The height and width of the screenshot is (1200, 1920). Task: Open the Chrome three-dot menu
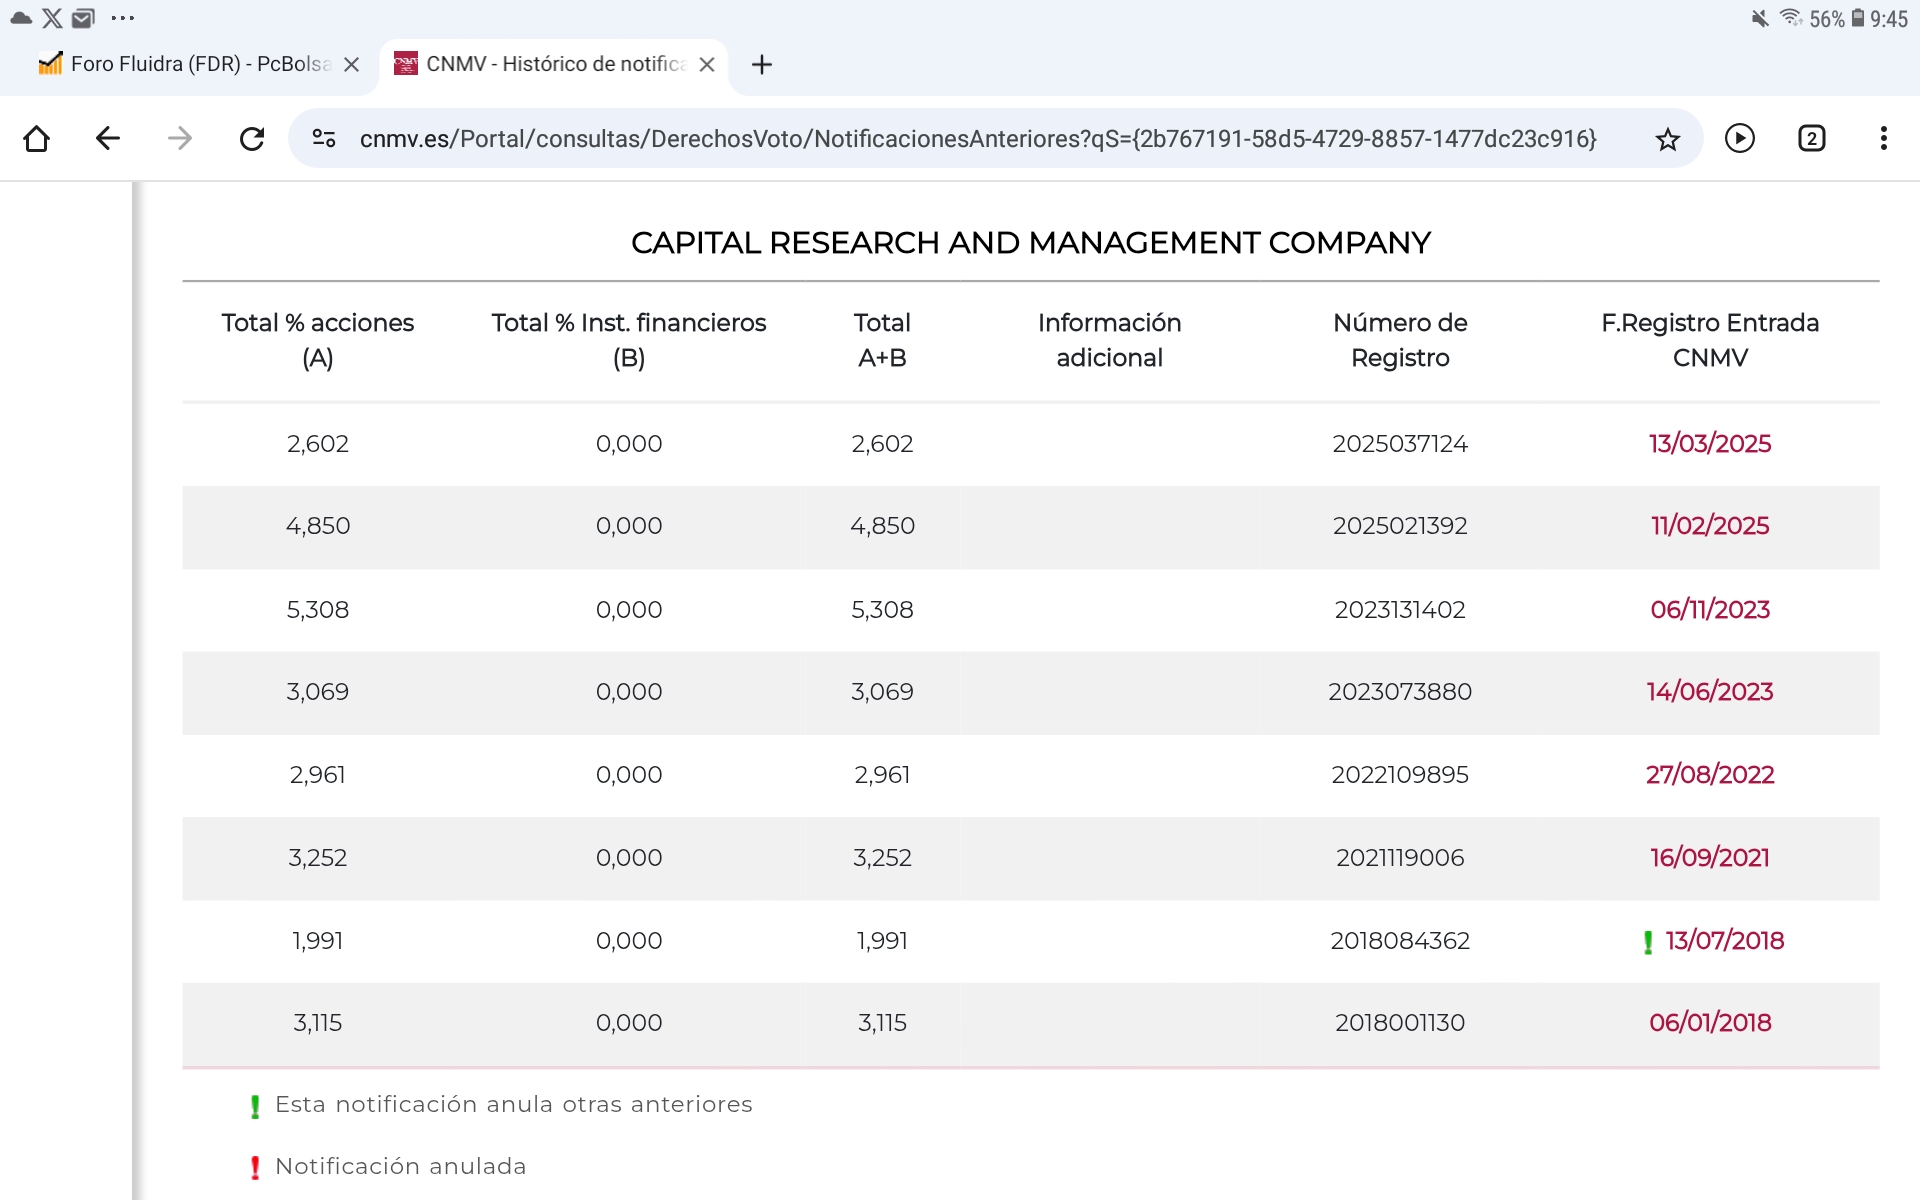1884,138
